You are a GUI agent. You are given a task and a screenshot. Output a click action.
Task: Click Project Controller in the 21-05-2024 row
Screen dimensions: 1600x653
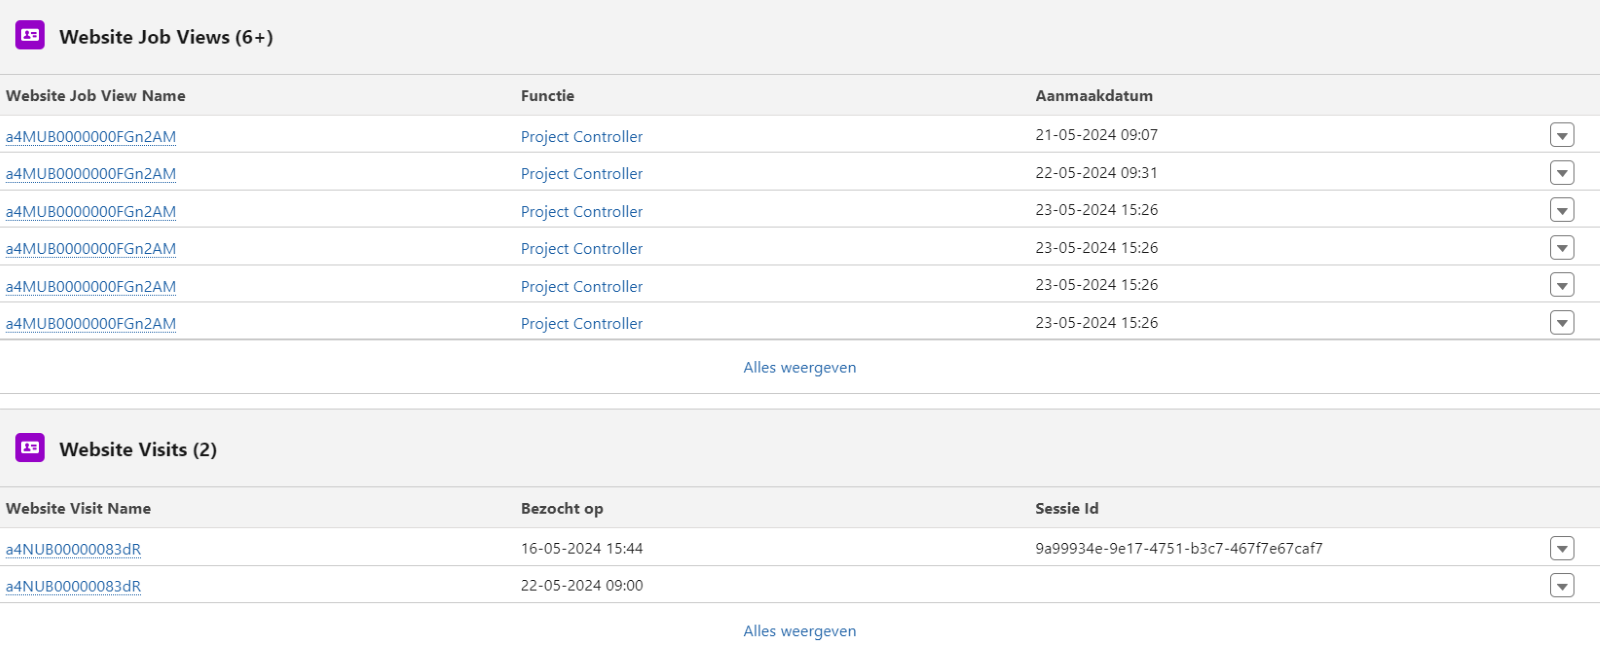(581, 137)
